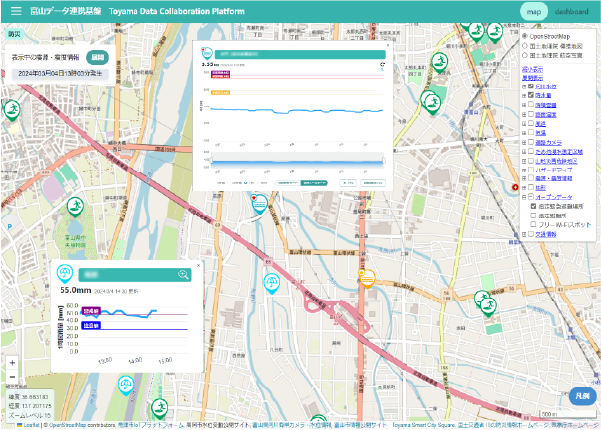The height and width of the screenshot is (430, 601).
Task: Click the rainfall popup teal title bar
Action: [135, 275]
